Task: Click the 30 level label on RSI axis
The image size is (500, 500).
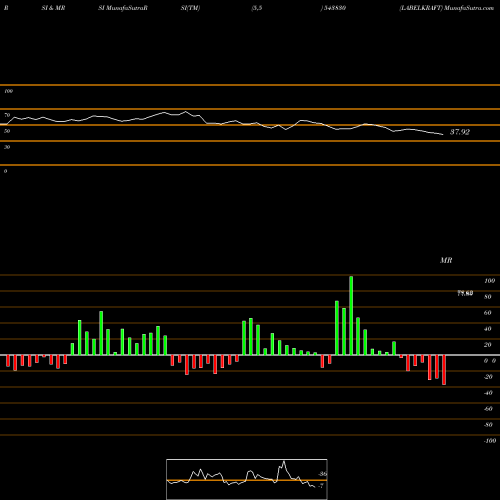Action: point(7,147)
